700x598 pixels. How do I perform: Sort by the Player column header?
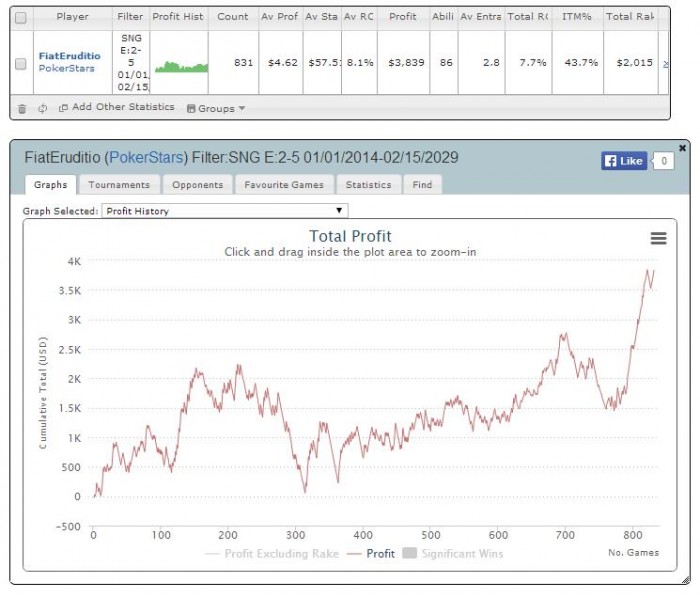72,17
